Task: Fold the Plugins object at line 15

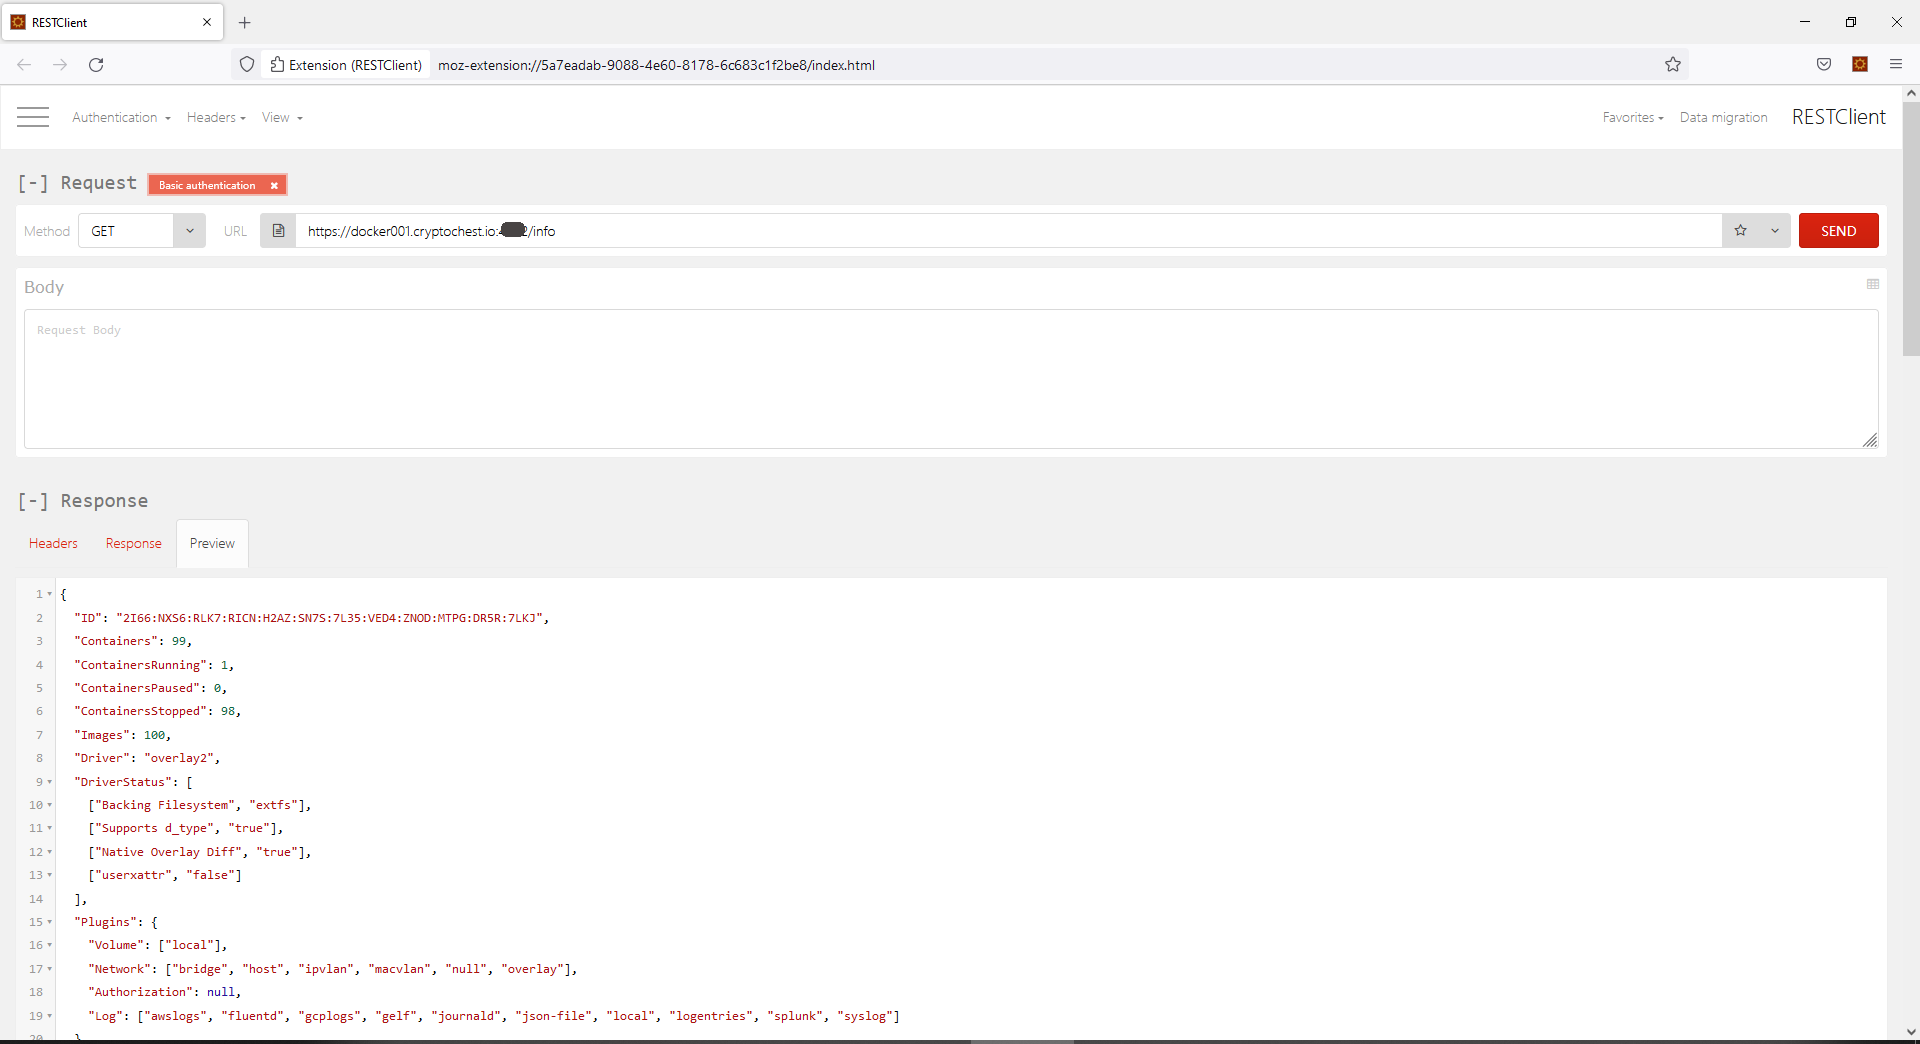Action: coord(50,922)
